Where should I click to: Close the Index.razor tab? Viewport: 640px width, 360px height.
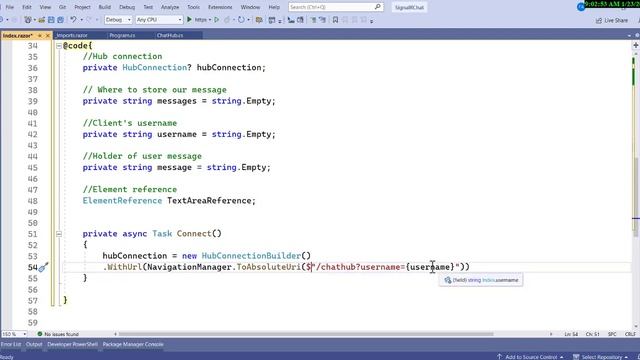click(x=47, y=36)
